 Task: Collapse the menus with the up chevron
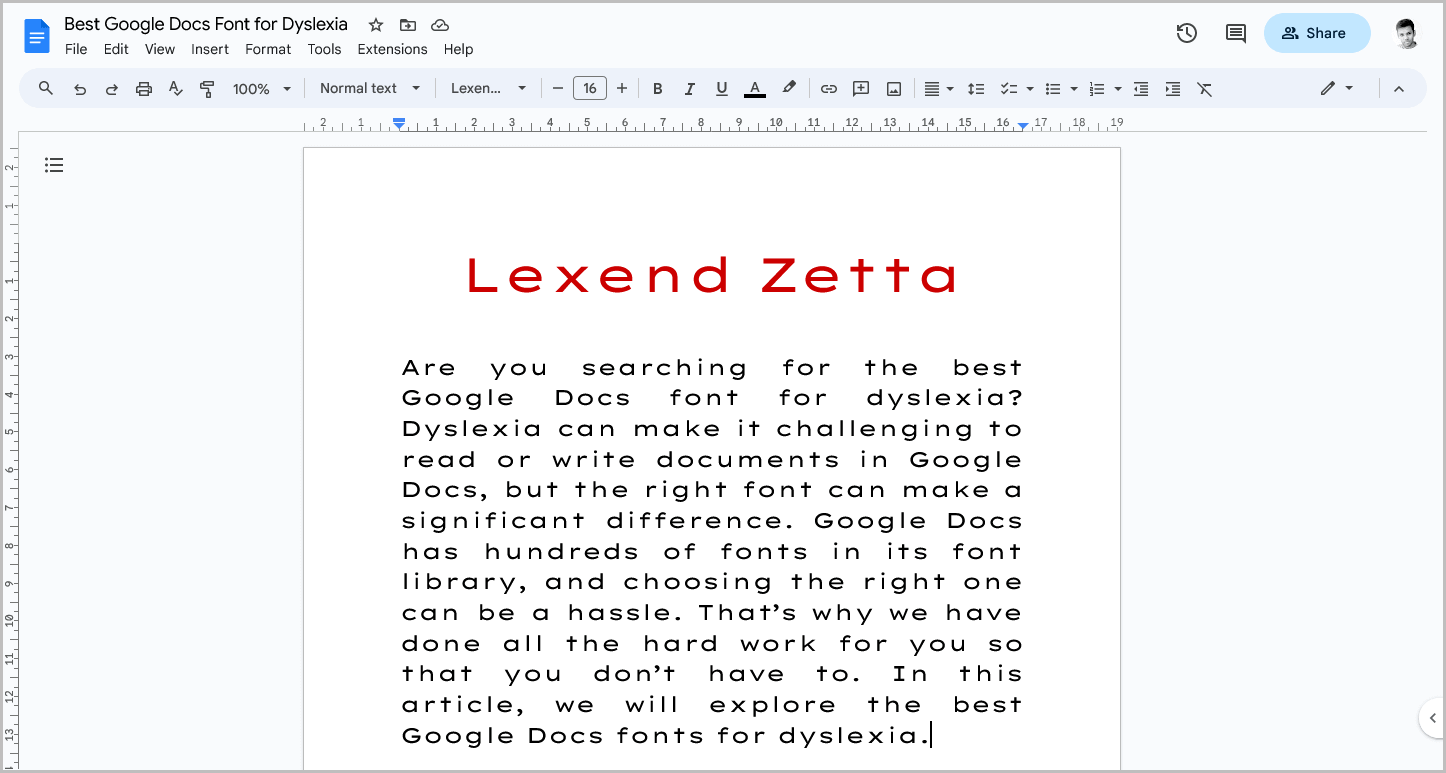pyautogui.click(x=1399, y=89)
